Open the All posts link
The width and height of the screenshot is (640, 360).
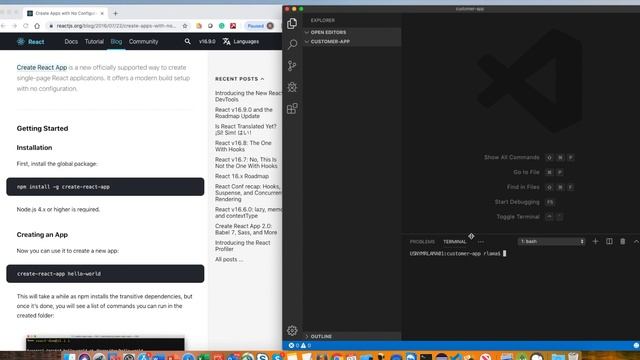[x=229, y=259]
